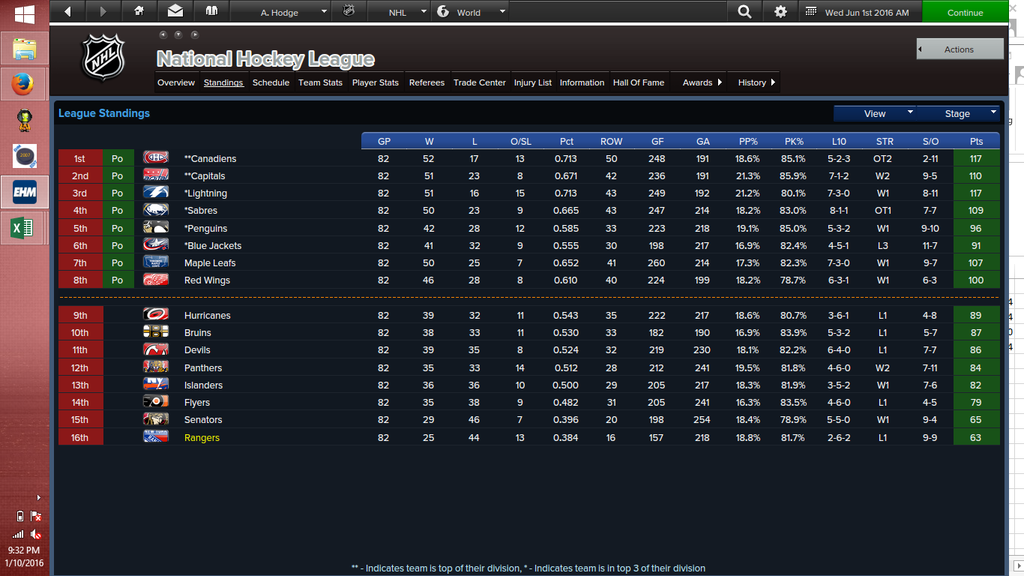1024x576 pixels.
Task: Click the Penguins team logo
Action: pyautogui.click(x=155, y=227)
